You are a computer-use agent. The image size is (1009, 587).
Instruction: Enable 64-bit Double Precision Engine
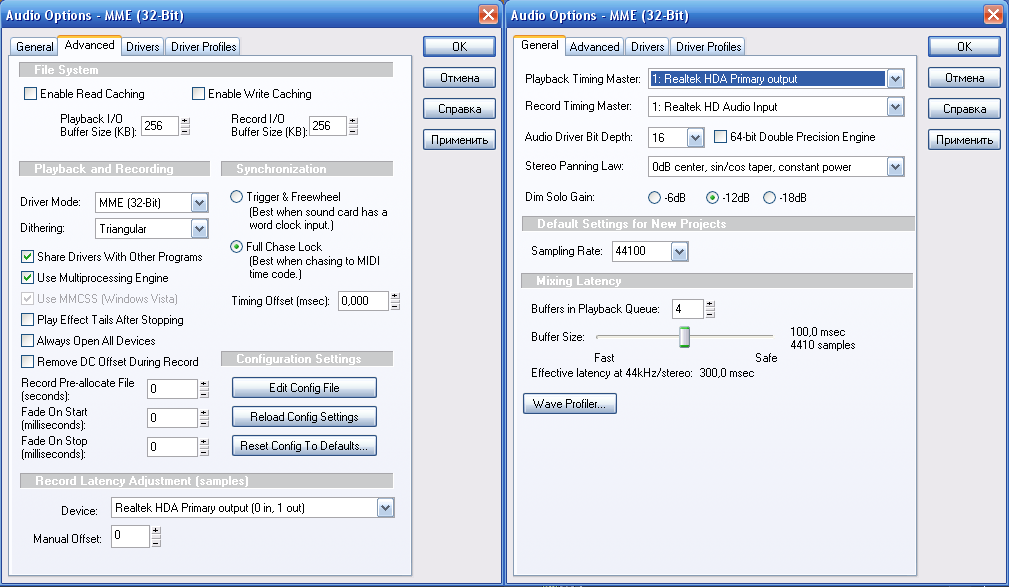click(721, 137)
